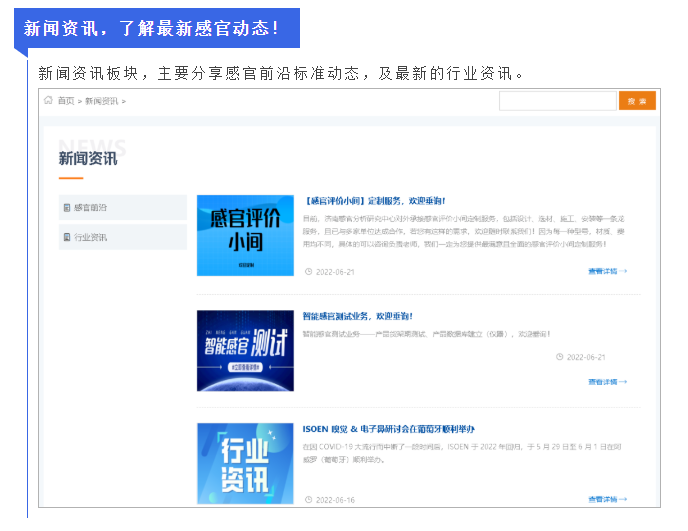The image size is (688, 531).
Task: Select the 新闻资讯 breadcrumb item
Action: click(x=101, y=101)
